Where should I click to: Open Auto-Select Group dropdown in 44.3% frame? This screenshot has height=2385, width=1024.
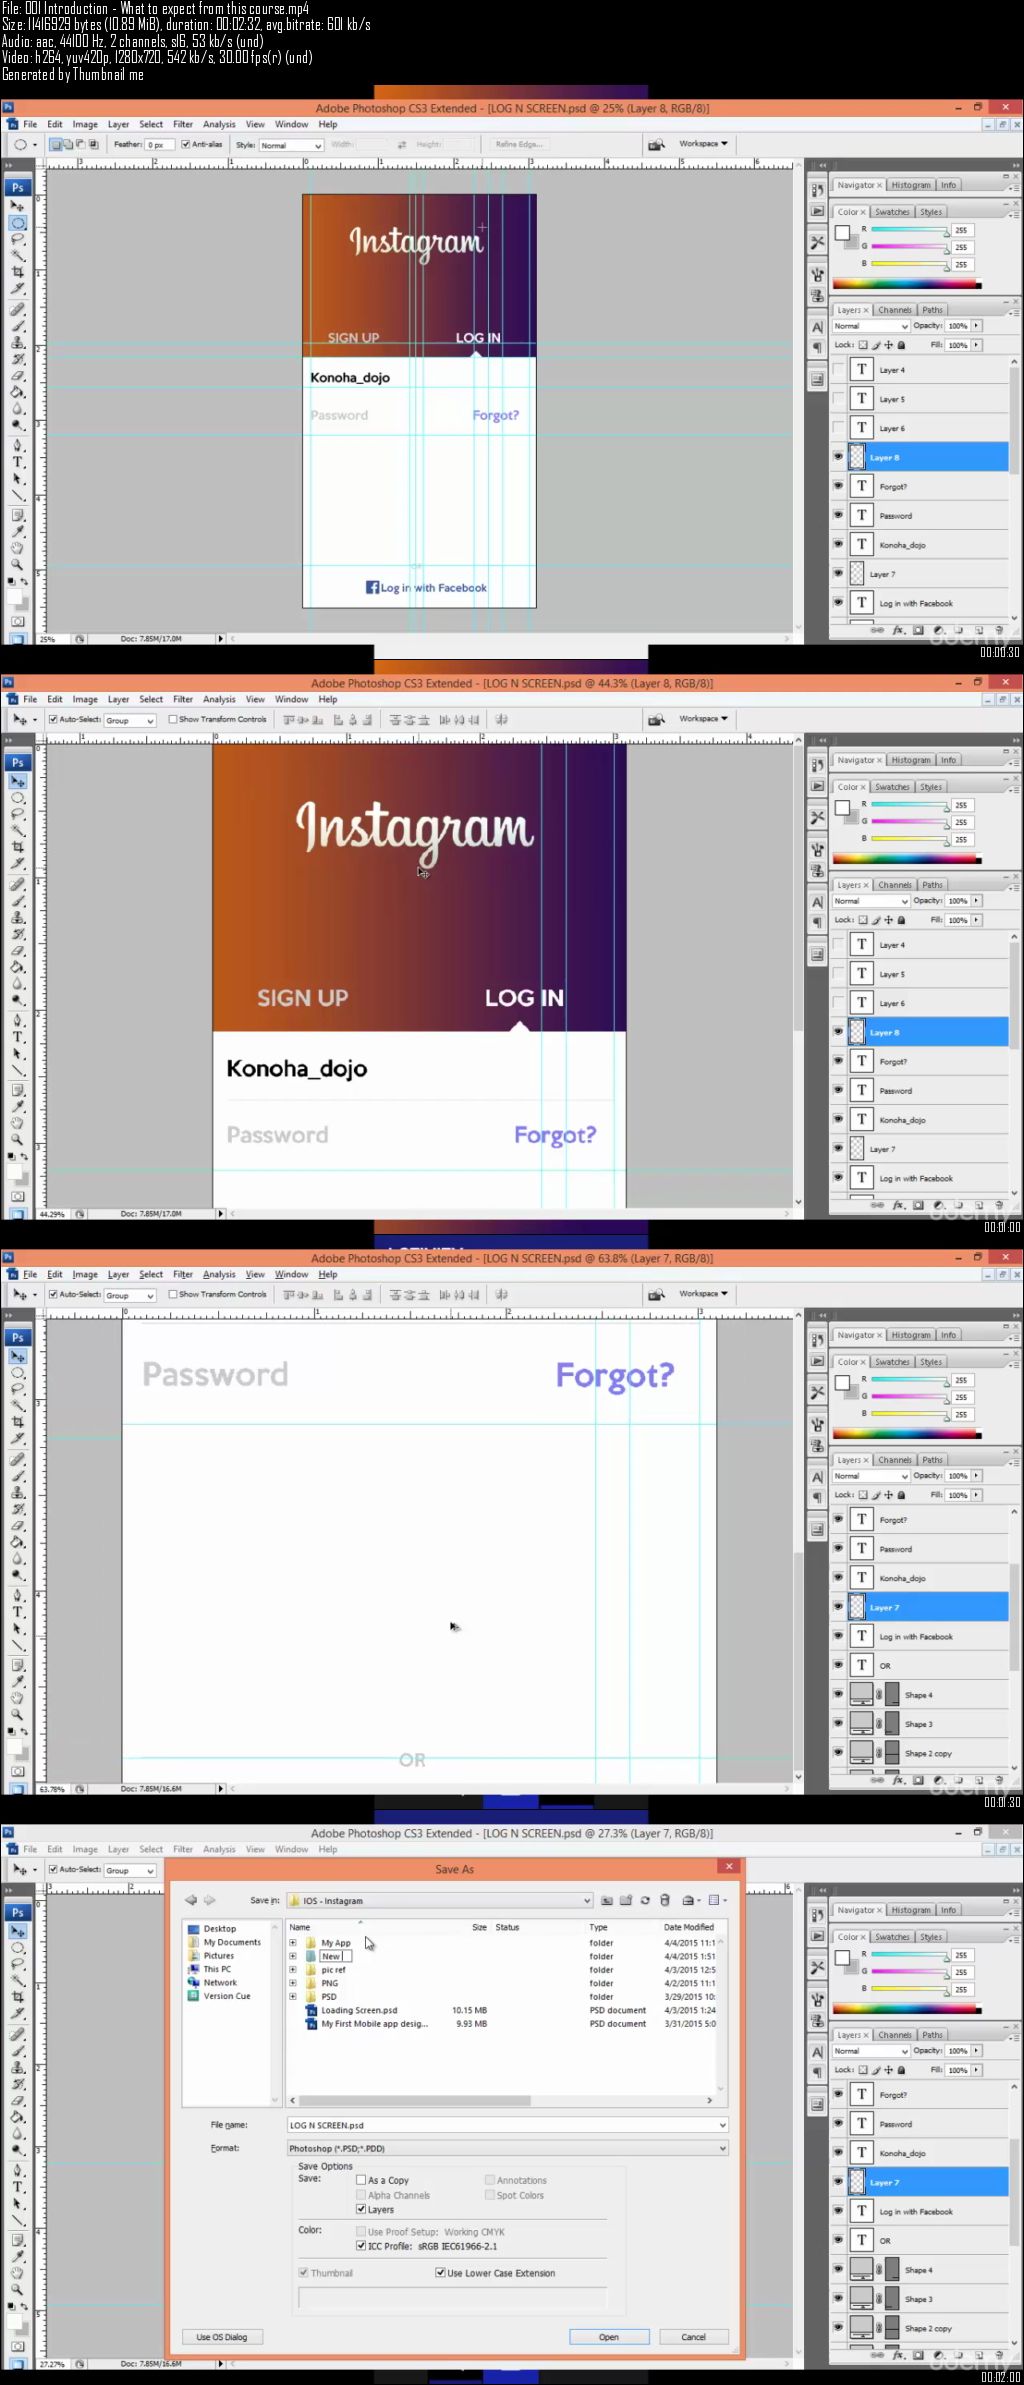tap(130, 720)
